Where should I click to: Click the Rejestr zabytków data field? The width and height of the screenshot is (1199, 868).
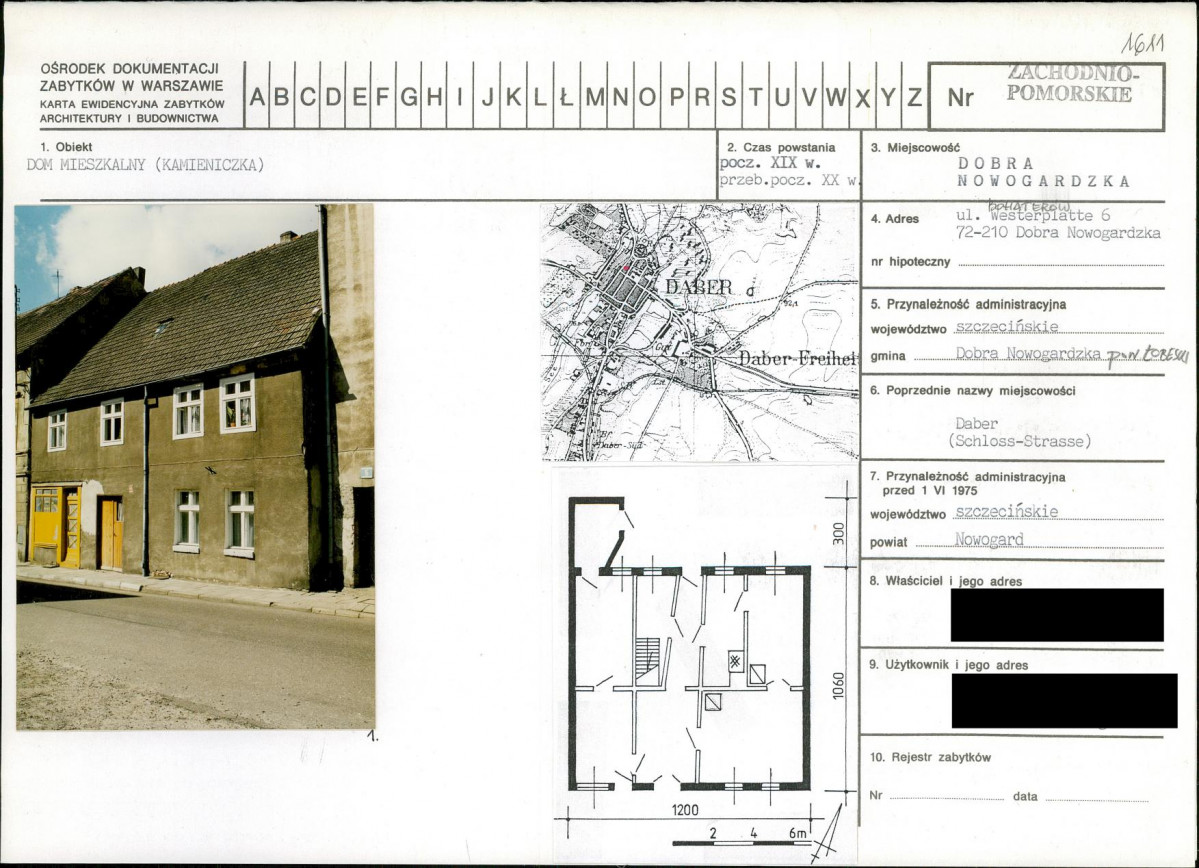click(1097, 798)
